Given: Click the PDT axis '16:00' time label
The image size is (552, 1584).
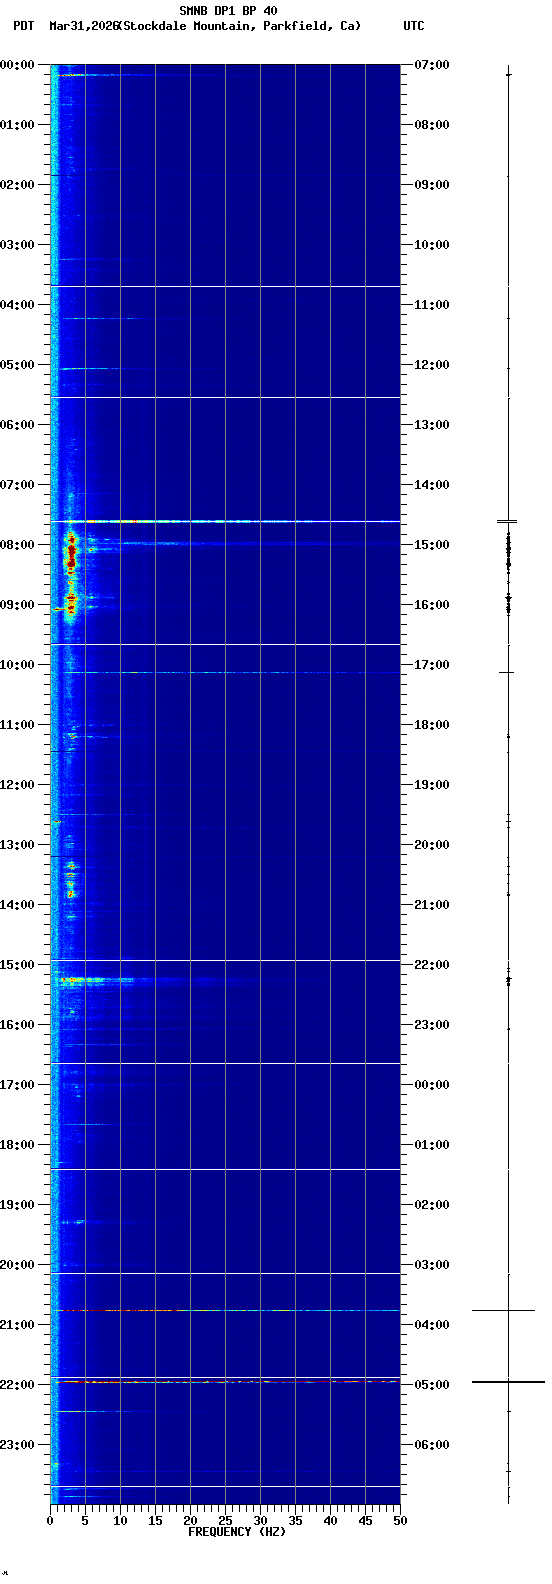Looking at the screenshot, I should click(x=18, y=1025).
